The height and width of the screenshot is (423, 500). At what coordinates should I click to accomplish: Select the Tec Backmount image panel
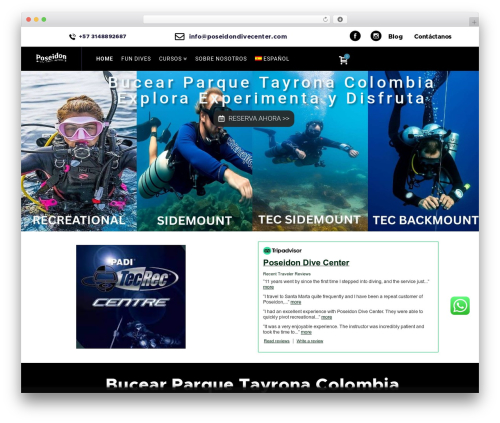[423, 151]
